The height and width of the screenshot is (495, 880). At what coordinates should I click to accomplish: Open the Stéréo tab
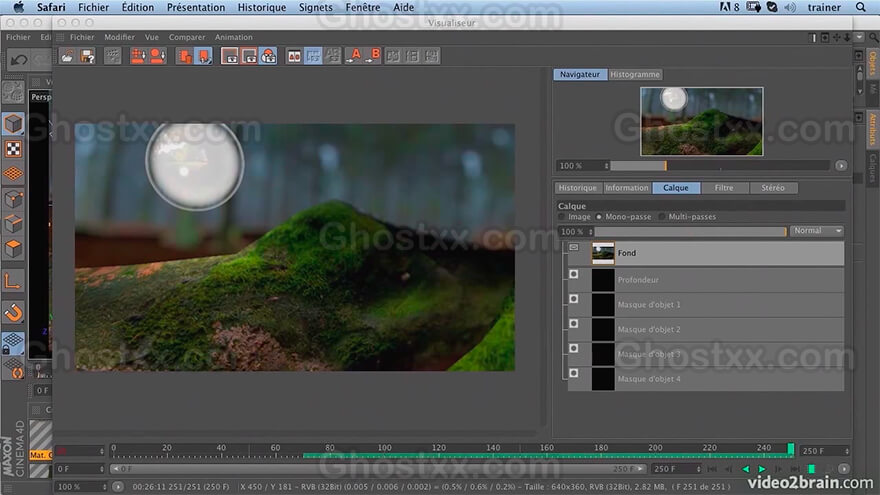point(773,188)
